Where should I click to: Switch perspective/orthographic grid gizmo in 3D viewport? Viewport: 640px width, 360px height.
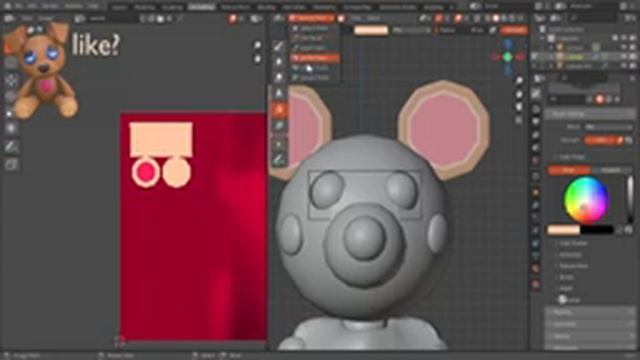(x=519, y=120)
